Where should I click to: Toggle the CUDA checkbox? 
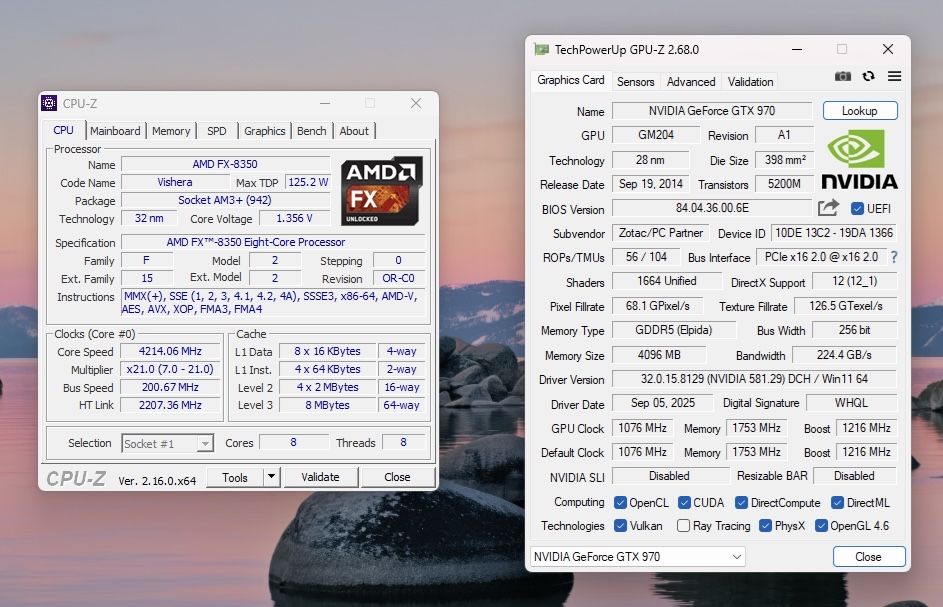click(684, 502)
